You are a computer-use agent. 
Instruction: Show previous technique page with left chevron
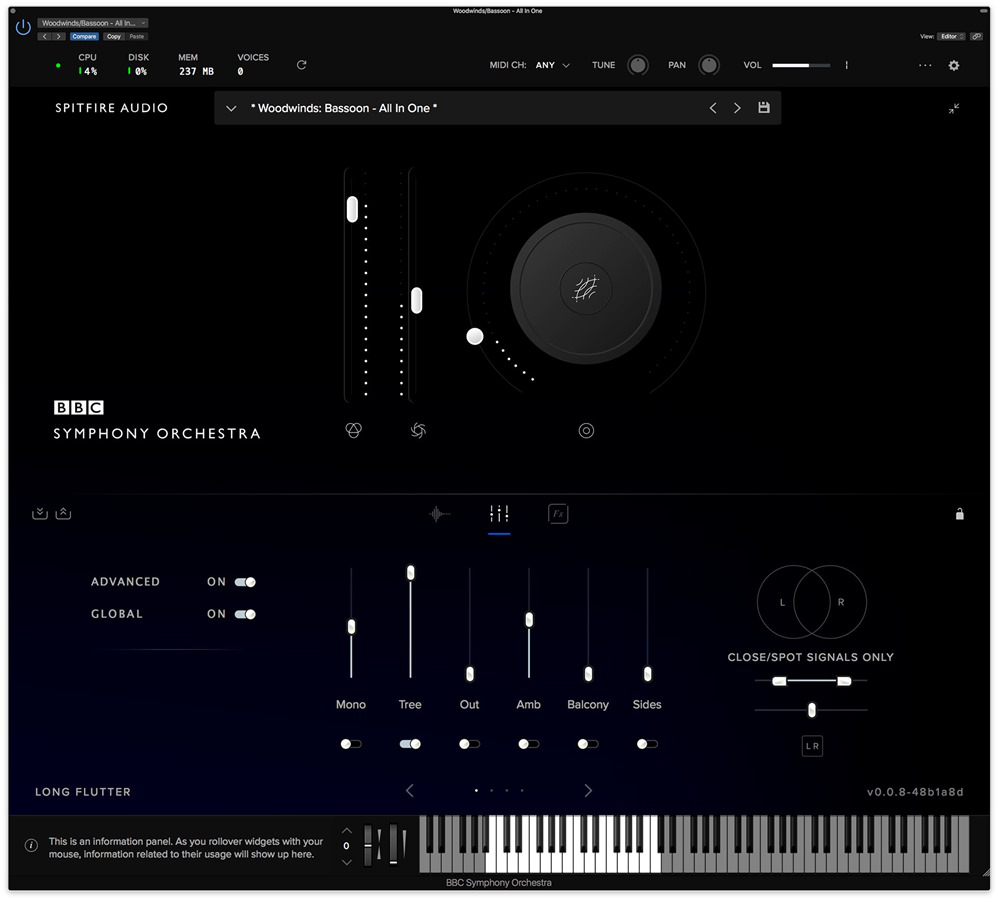(x=410, y=791)
